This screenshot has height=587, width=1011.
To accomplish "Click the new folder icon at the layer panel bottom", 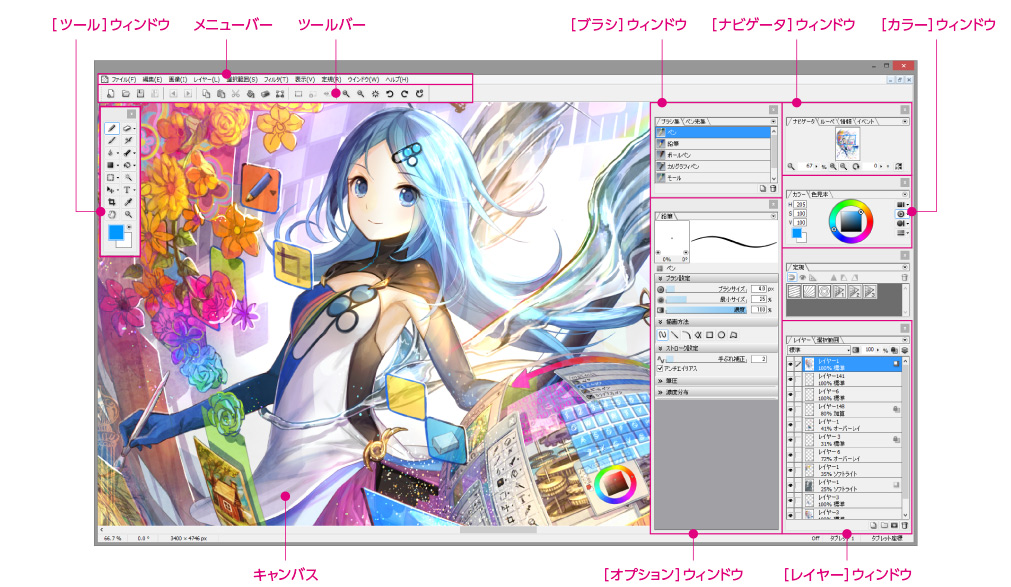I will point(884,526).
